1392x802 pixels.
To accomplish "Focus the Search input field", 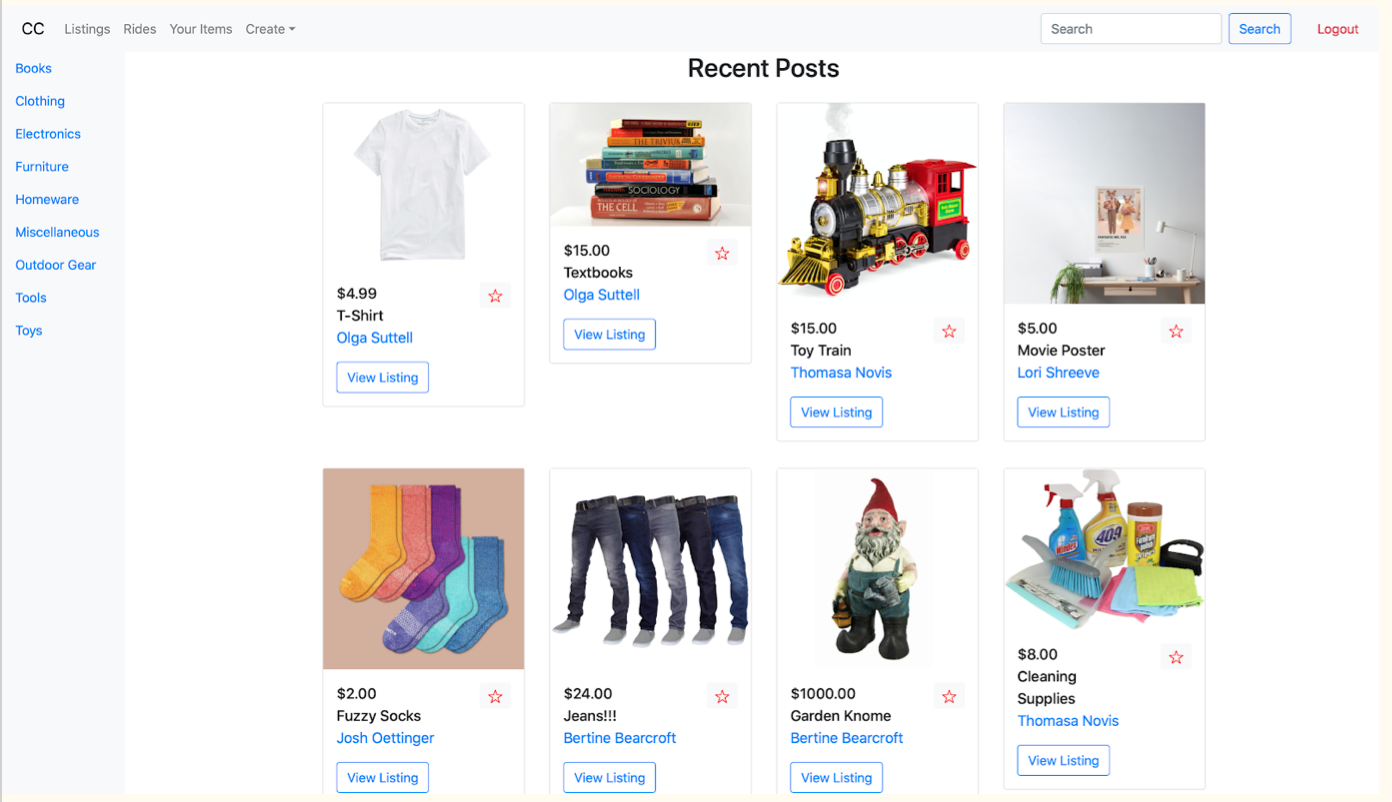I will coord(1131,29).
